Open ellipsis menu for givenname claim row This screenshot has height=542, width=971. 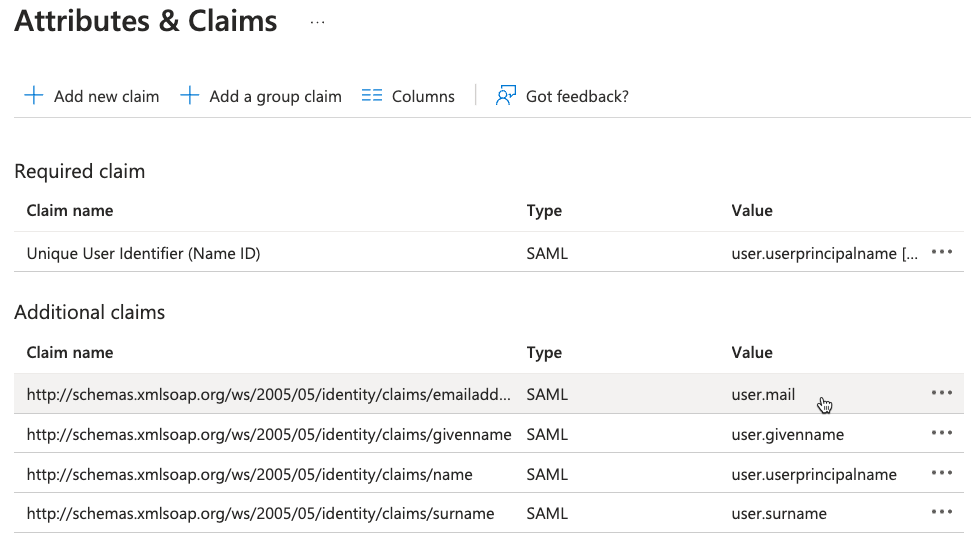click(941, 433)
